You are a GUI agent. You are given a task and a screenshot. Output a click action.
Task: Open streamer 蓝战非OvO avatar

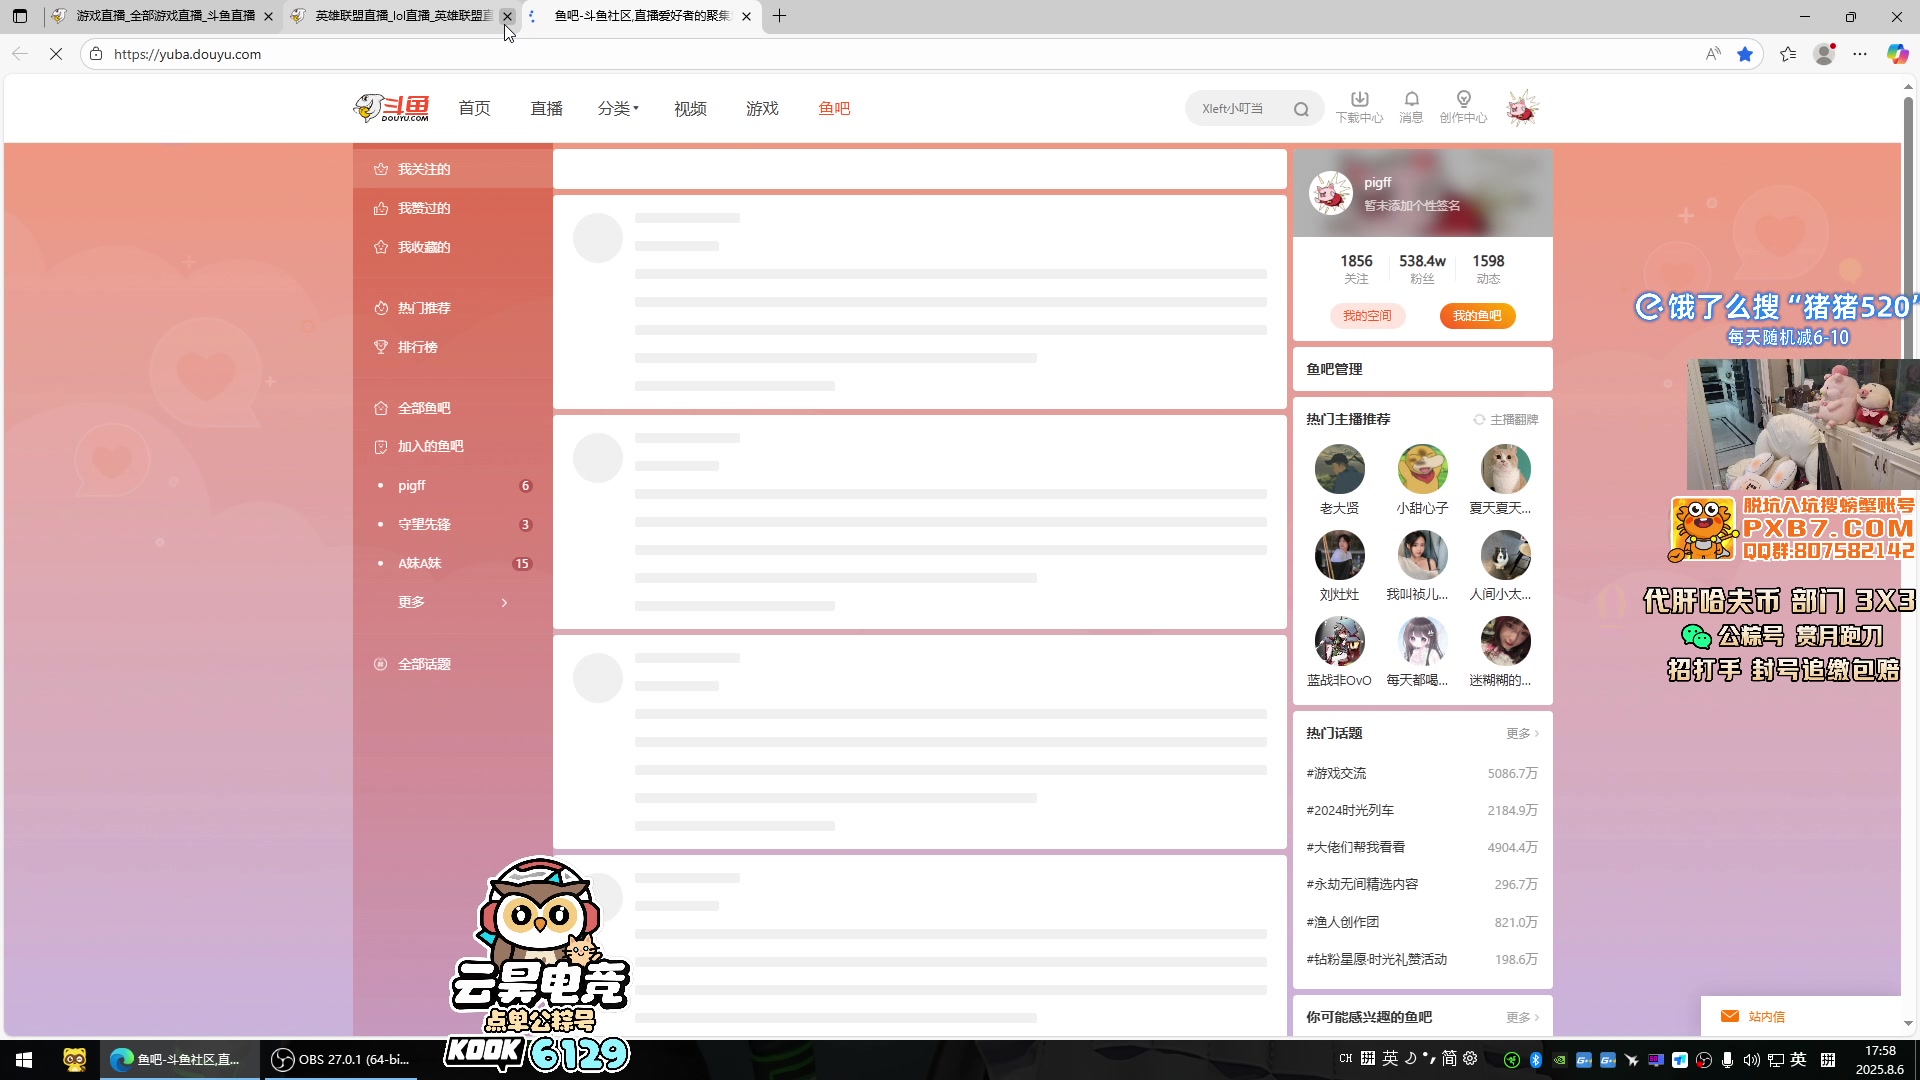1339,641
